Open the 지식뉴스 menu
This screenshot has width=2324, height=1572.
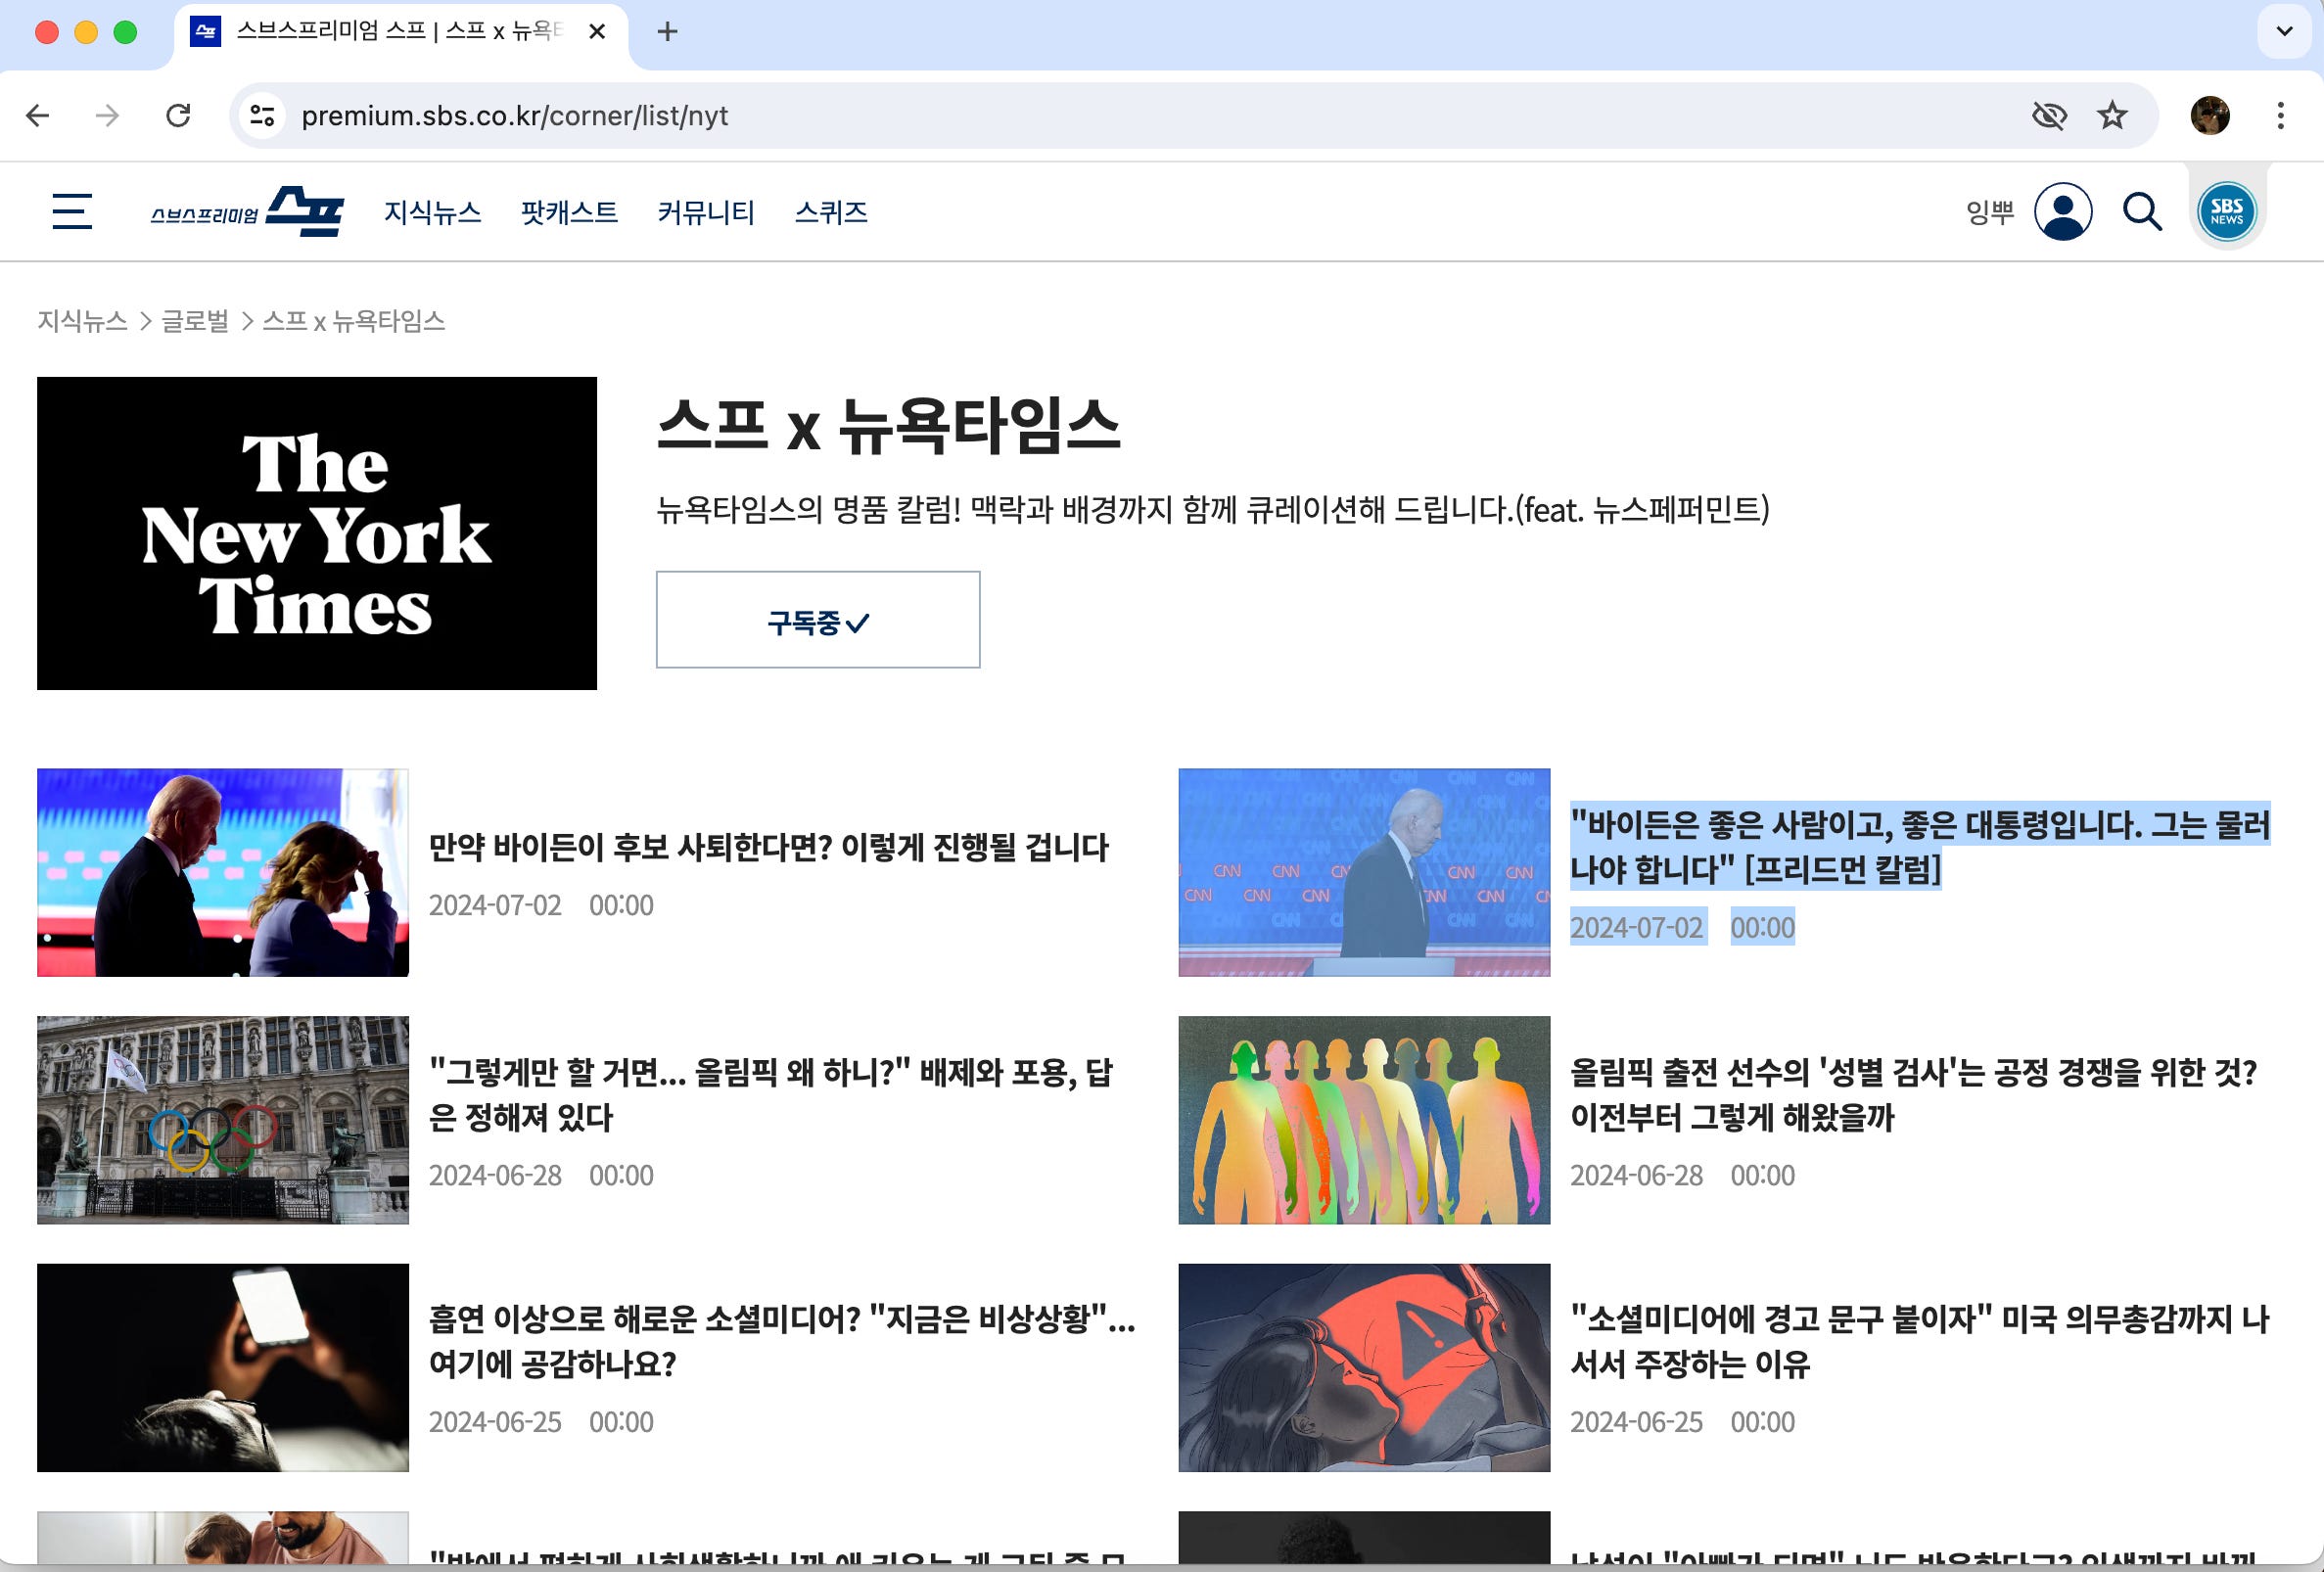tap(432, 212)
